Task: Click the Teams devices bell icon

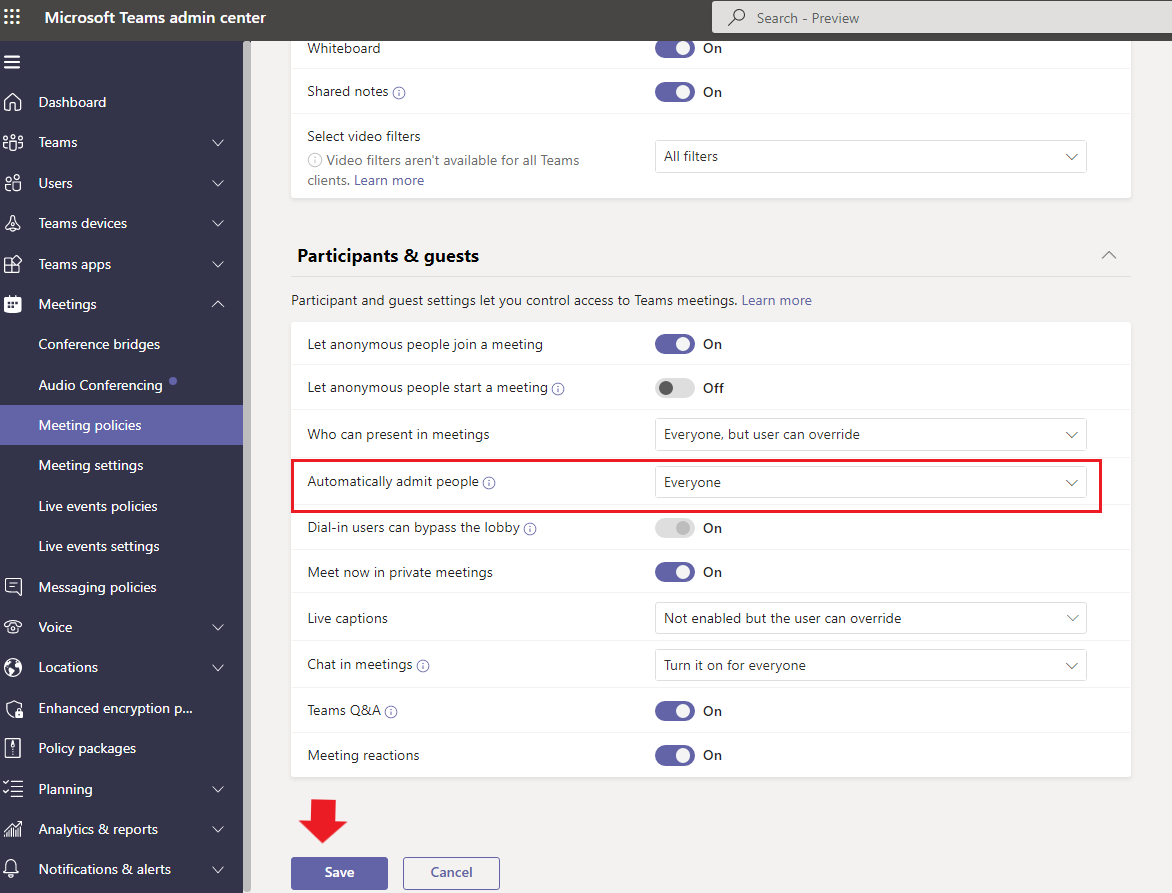Action: tap(13, 223)
